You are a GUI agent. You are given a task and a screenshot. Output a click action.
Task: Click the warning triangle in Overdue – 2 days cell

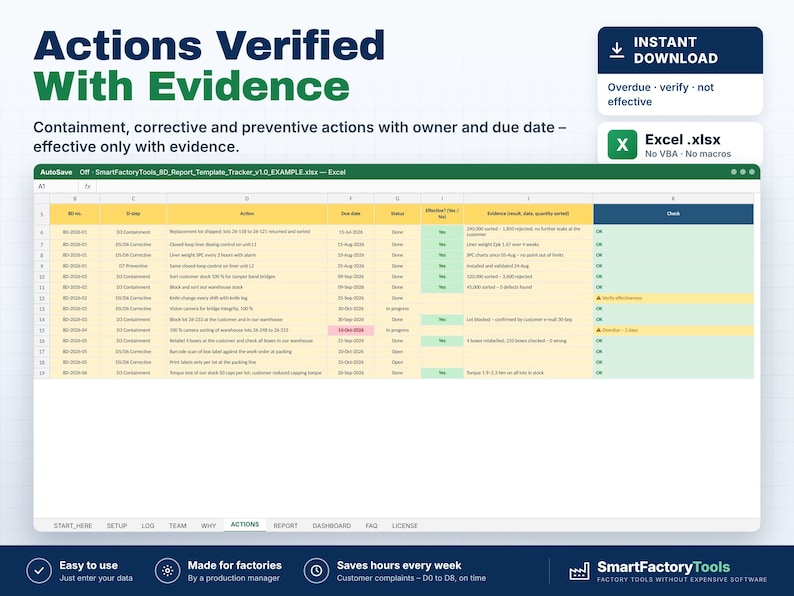click(x=599, y=330)
